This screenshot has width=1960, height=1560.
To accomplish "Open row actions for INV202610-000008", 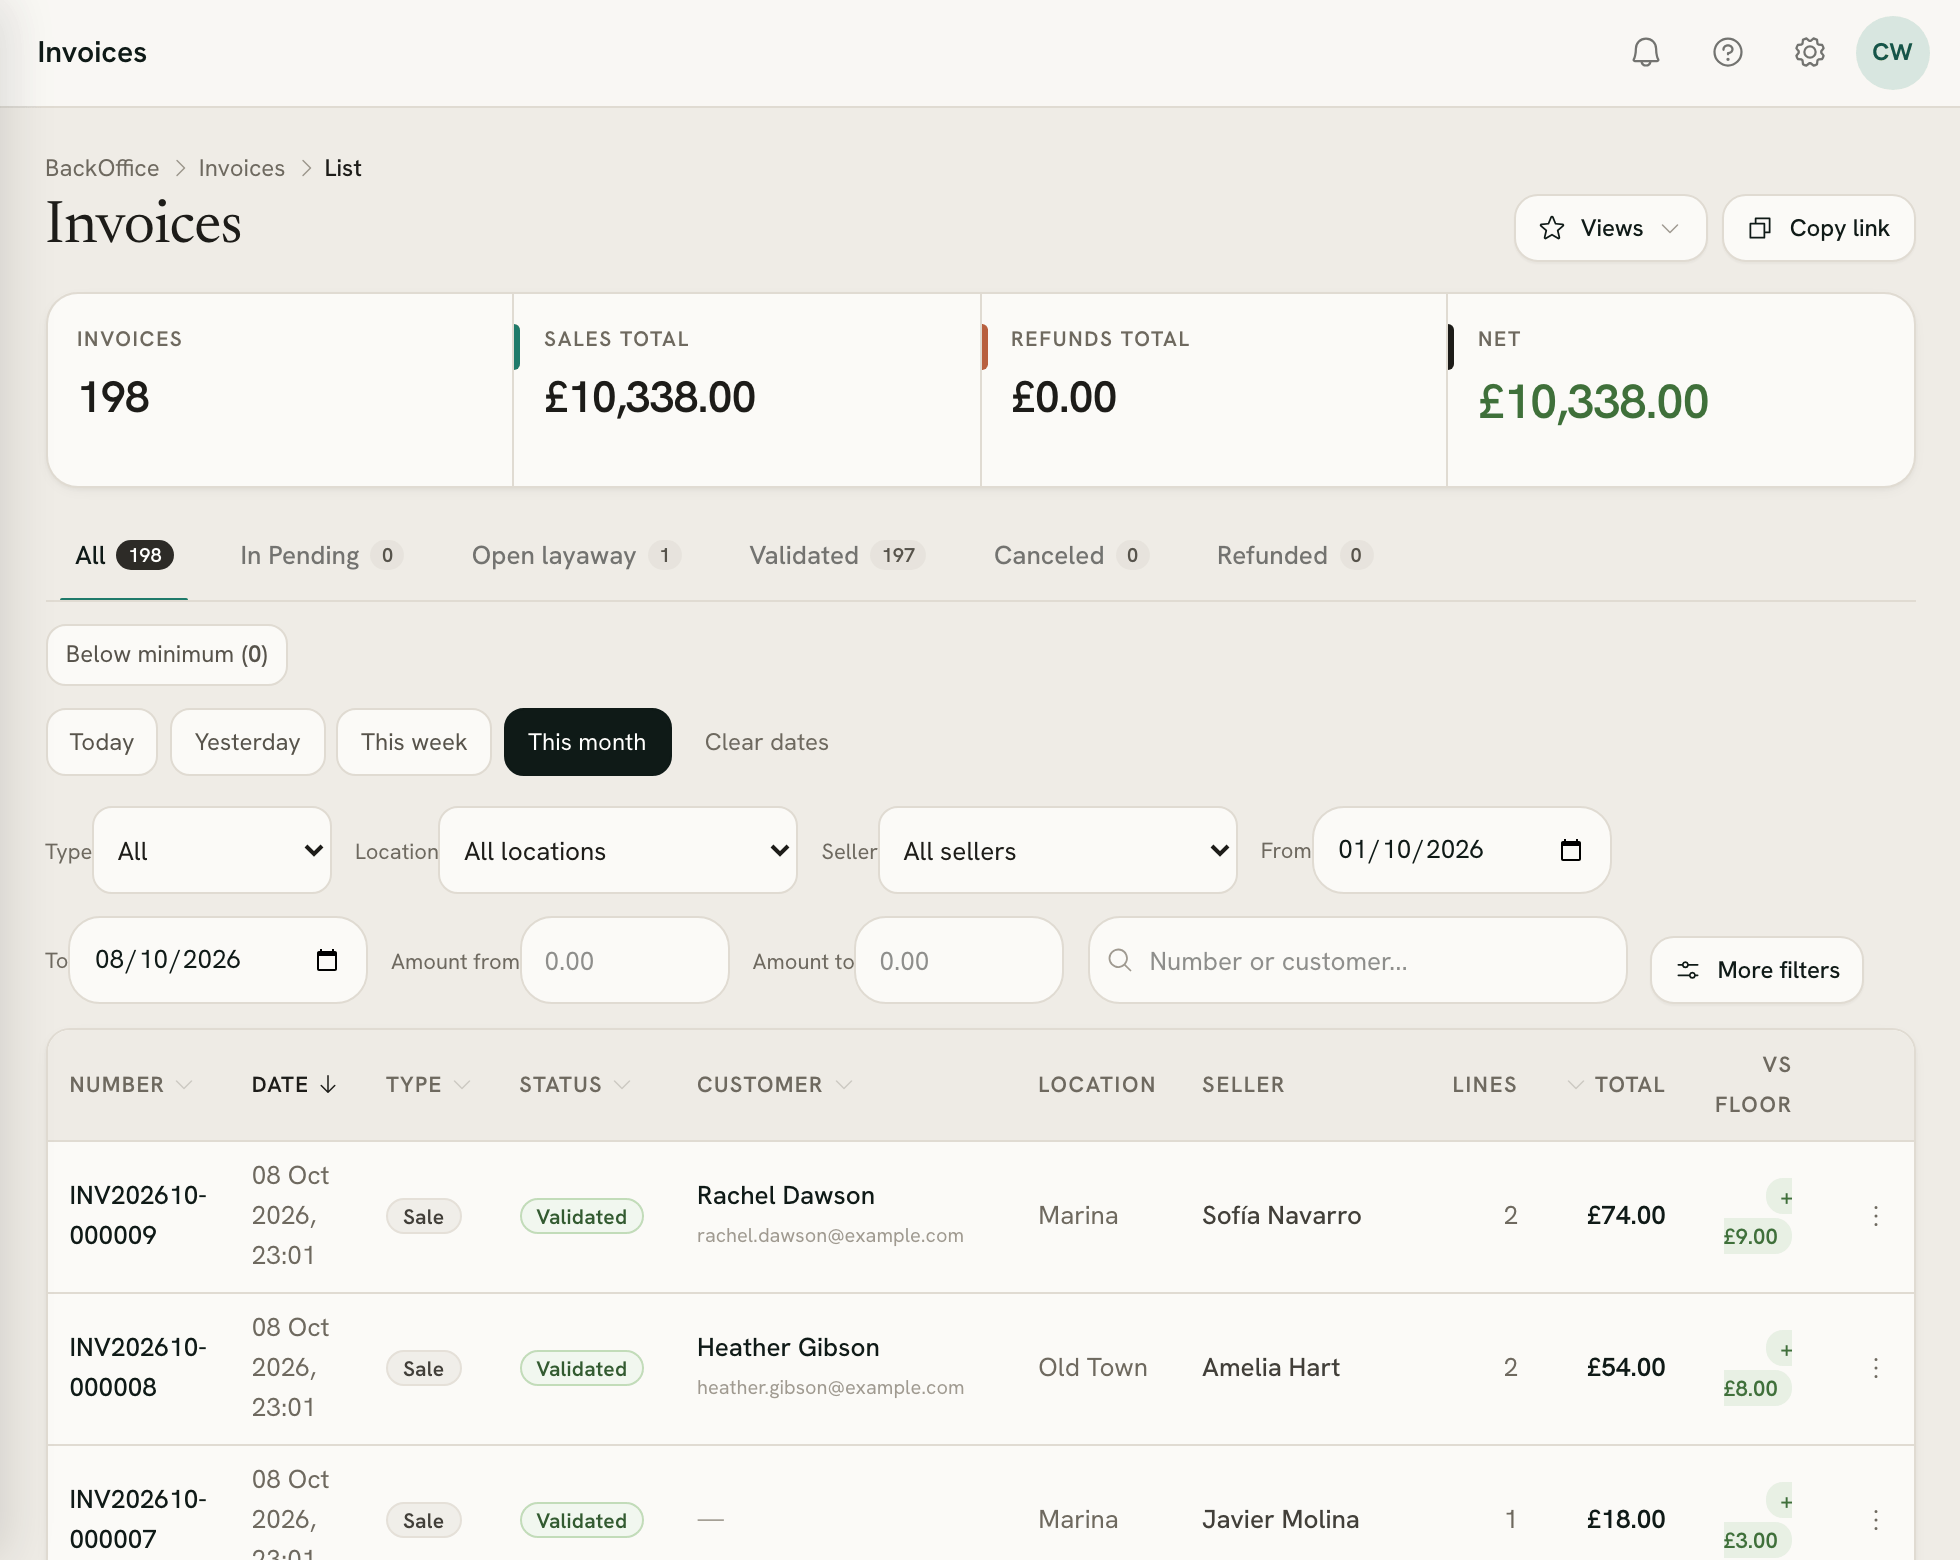I will coord(1876,1368).
